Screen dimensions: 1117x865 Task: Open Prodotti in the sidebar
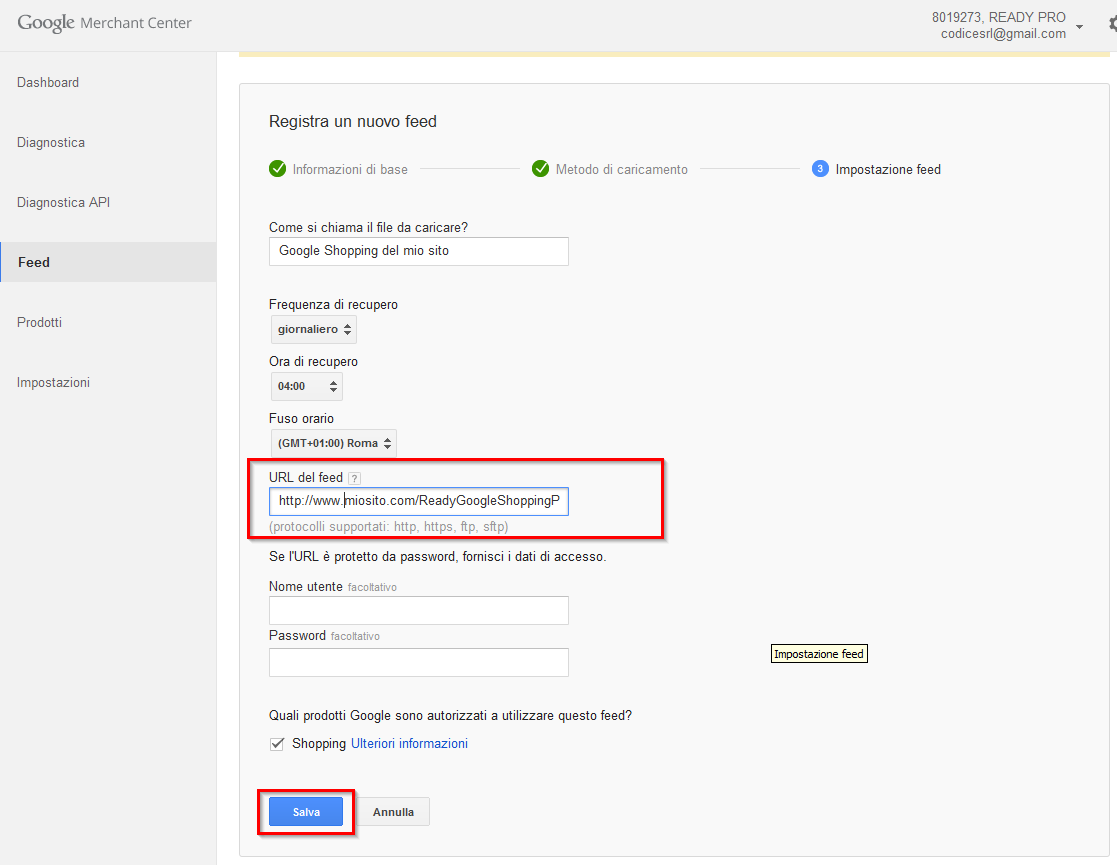[39, 322]
